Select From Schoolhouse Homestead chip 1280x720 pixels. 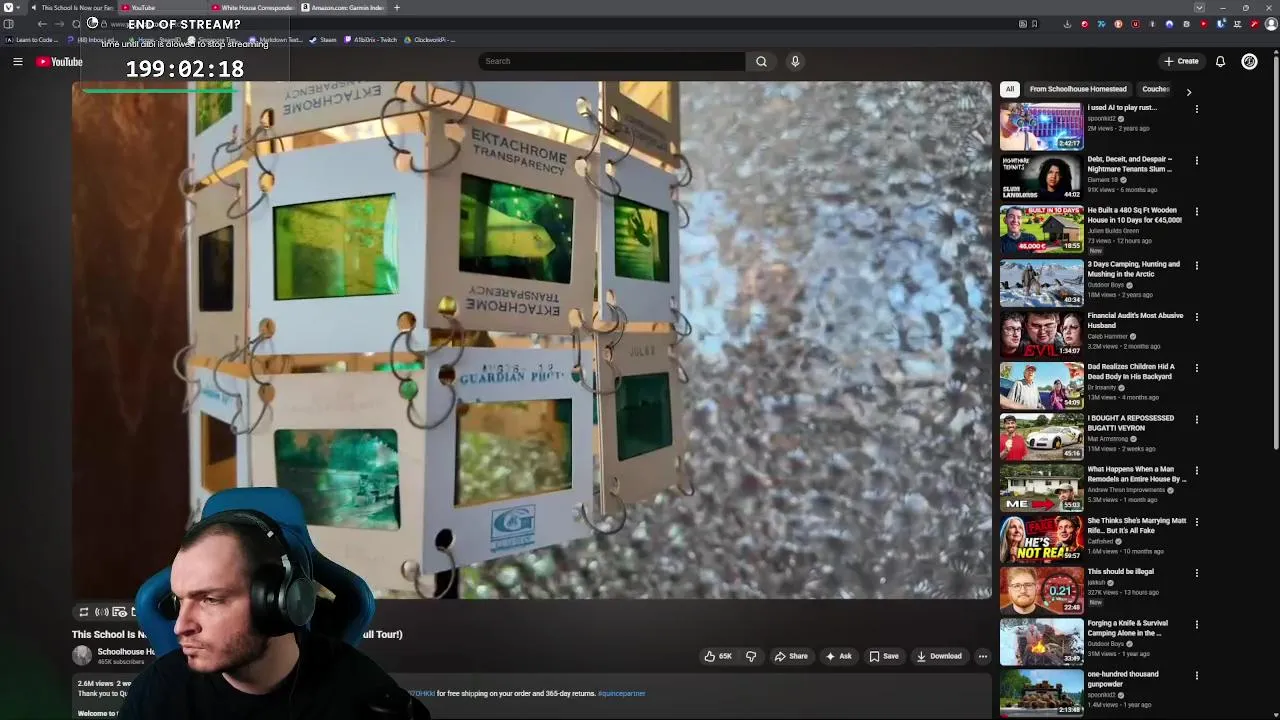[1078, 89]
